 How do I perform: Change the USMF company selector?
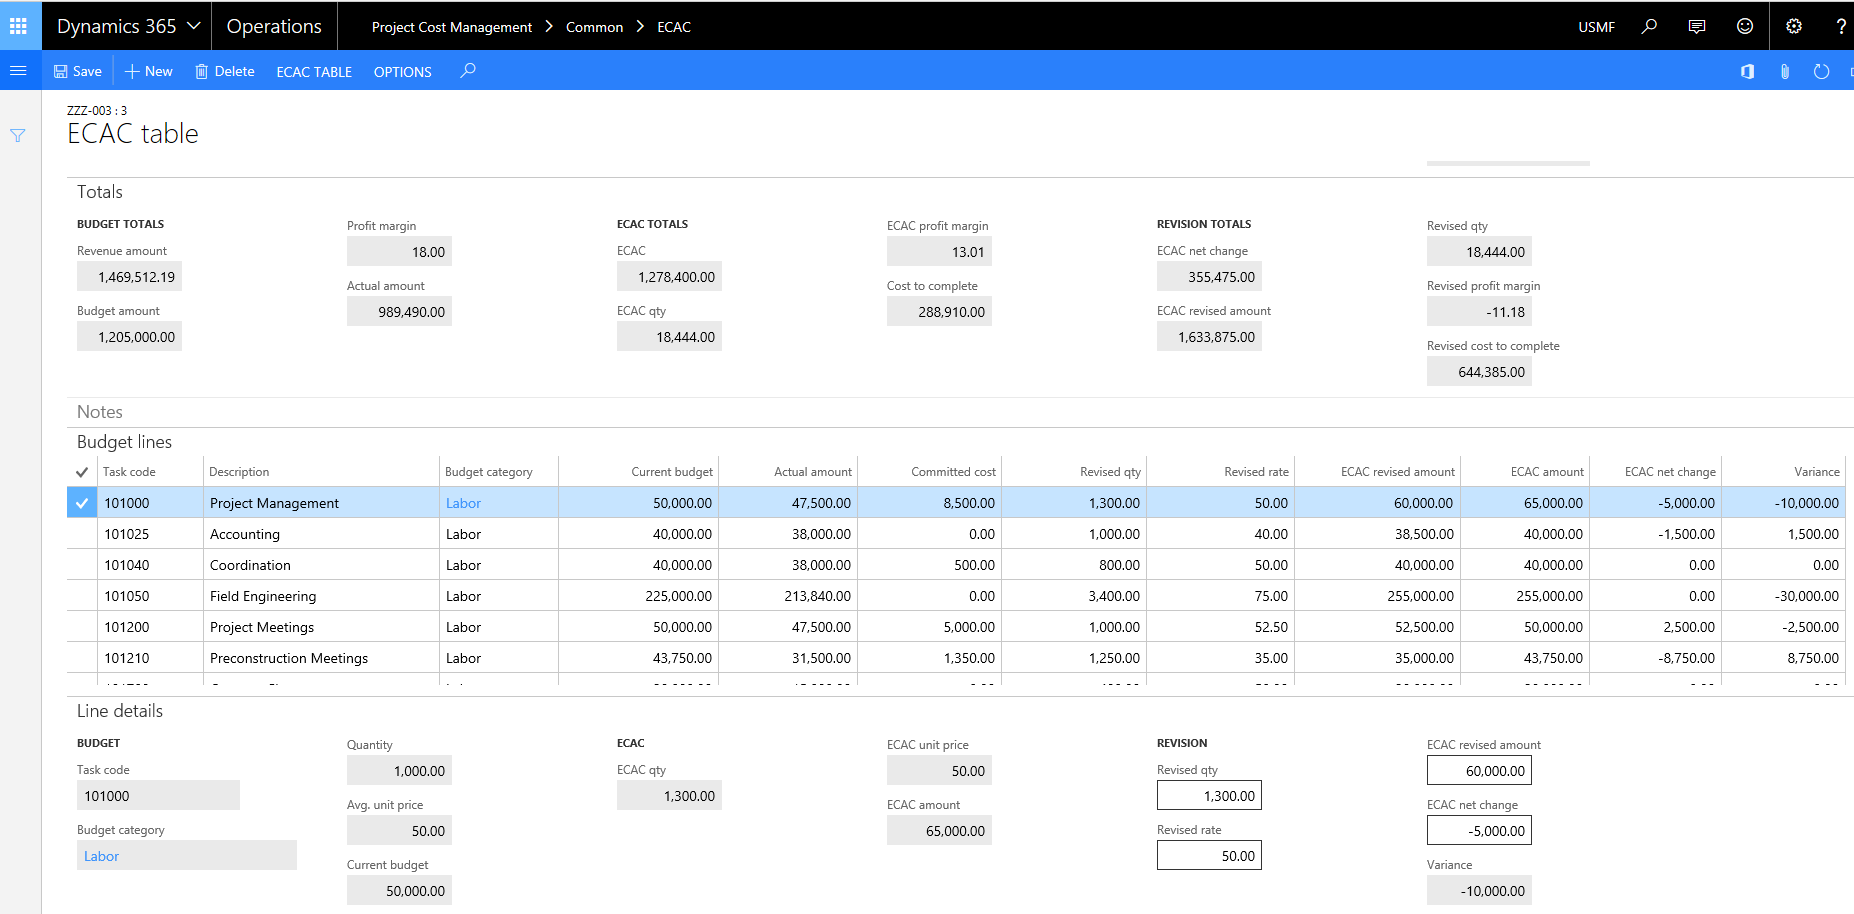point(1596,27)
